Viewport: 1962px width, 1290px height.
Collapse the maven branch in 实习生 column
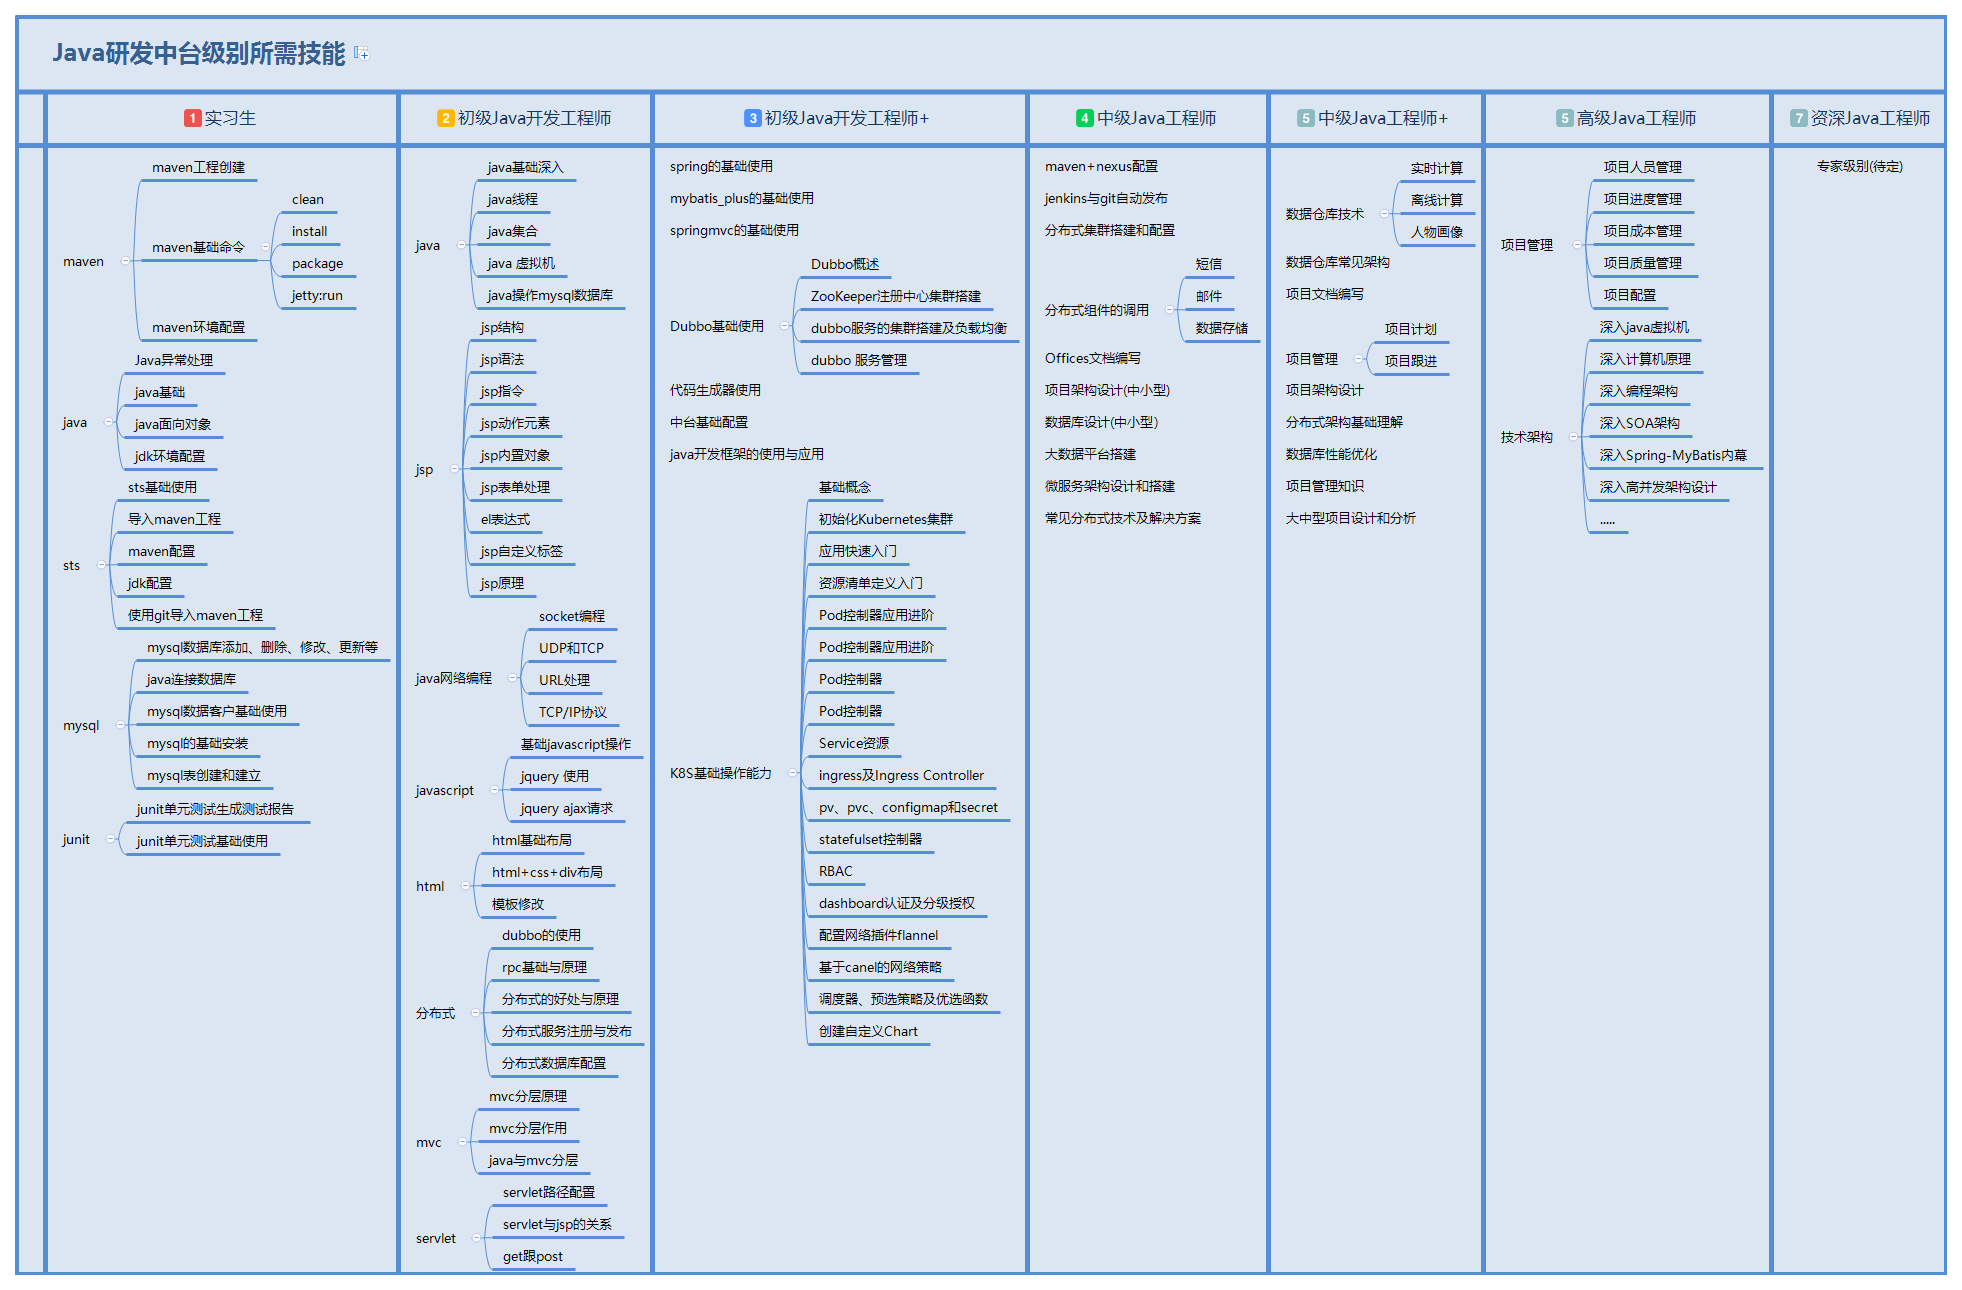point(125,261)
